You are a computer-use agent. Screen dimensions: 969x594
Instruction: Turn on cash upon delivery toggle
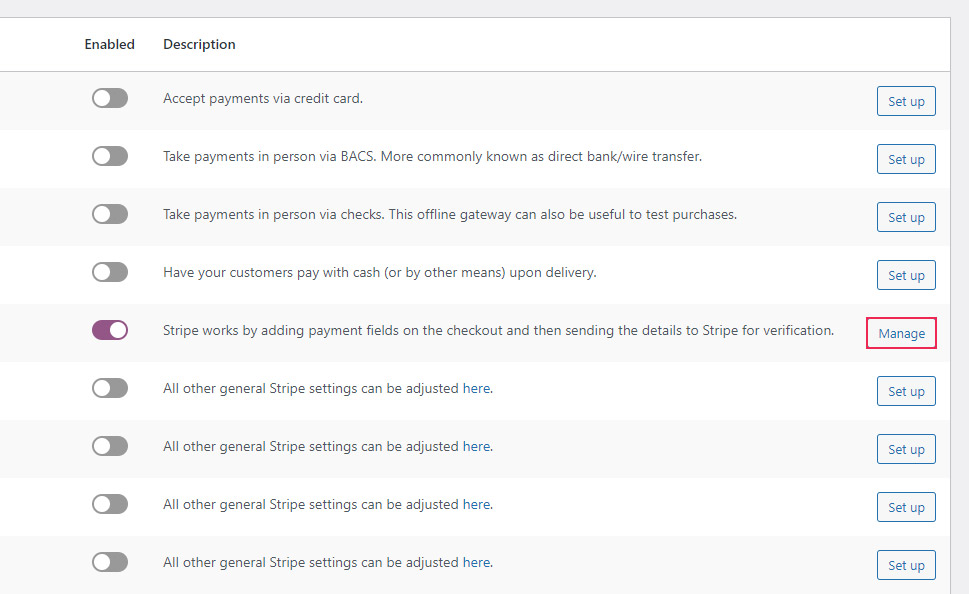pos(110,272)
